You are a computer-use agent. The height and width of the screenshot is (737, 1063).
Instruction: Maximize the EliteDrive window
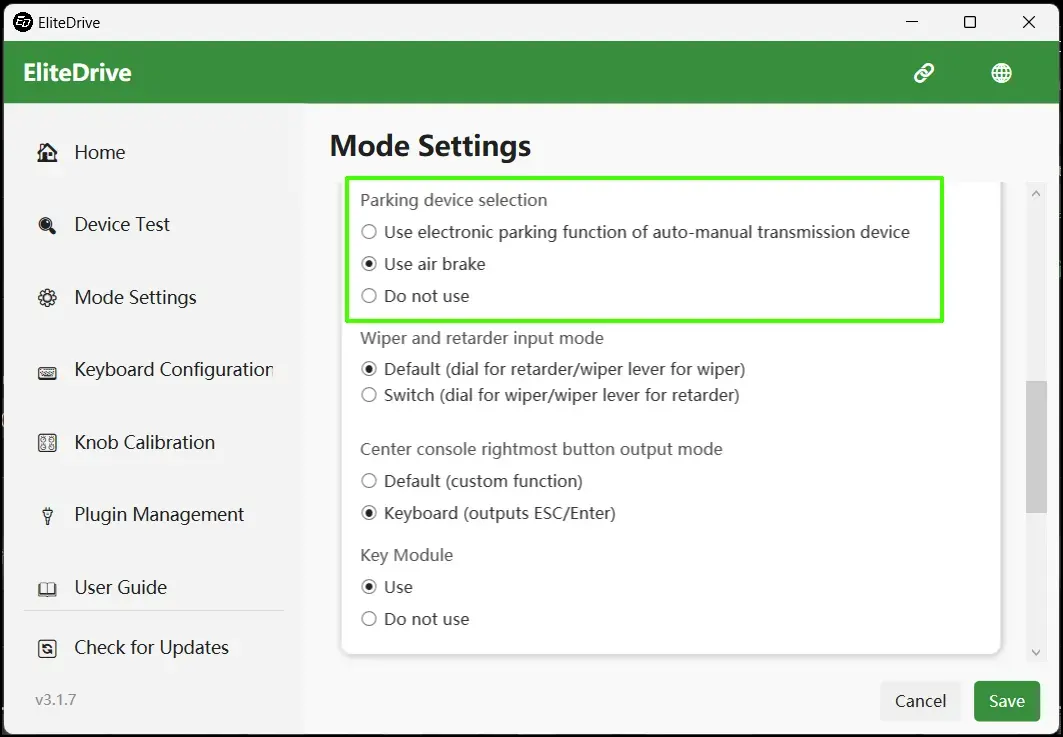pos(970,22)
